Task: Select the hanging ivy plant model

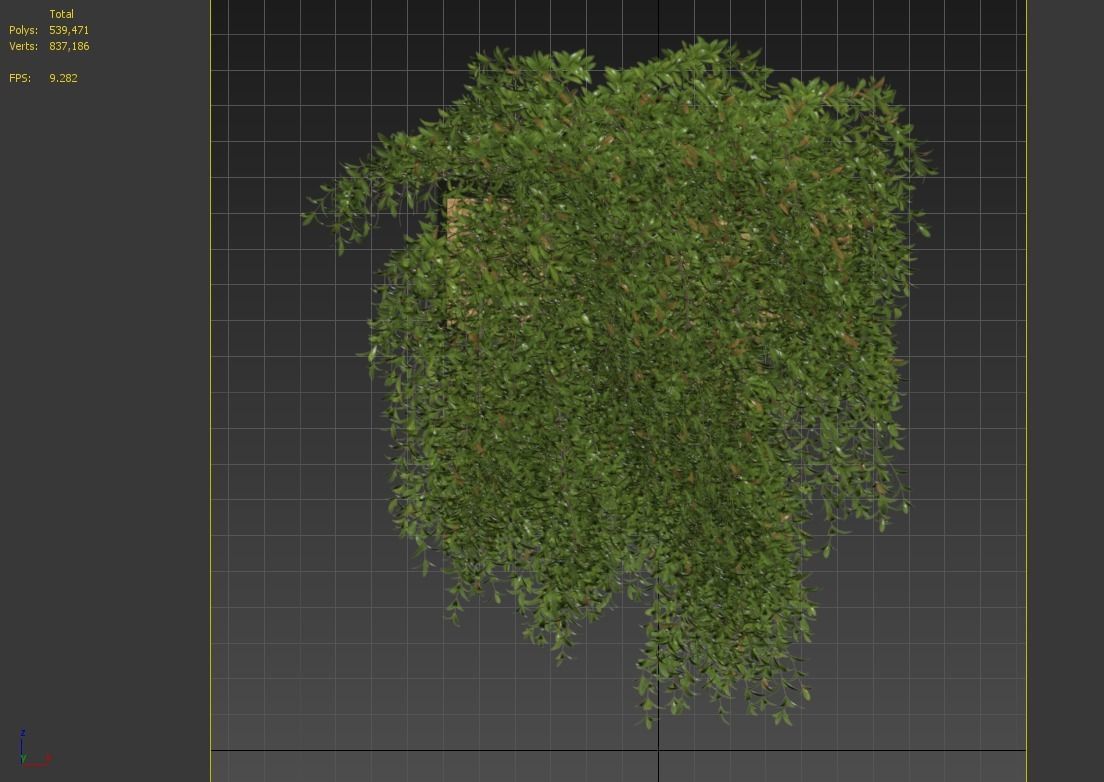Action: (x=620, y=380)
